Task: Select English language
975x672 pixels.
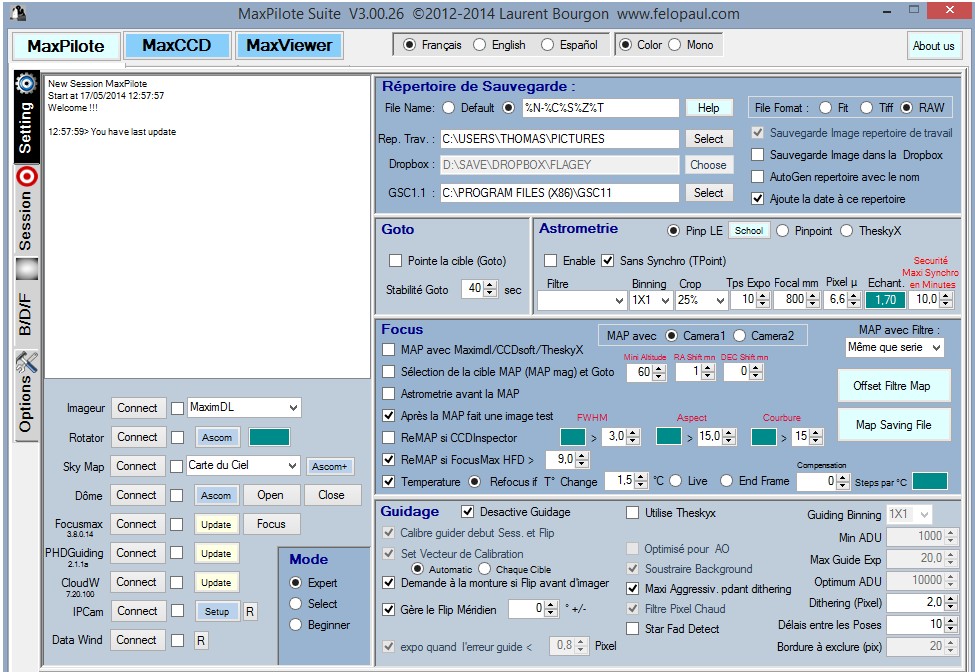Action: click(499, 45)
